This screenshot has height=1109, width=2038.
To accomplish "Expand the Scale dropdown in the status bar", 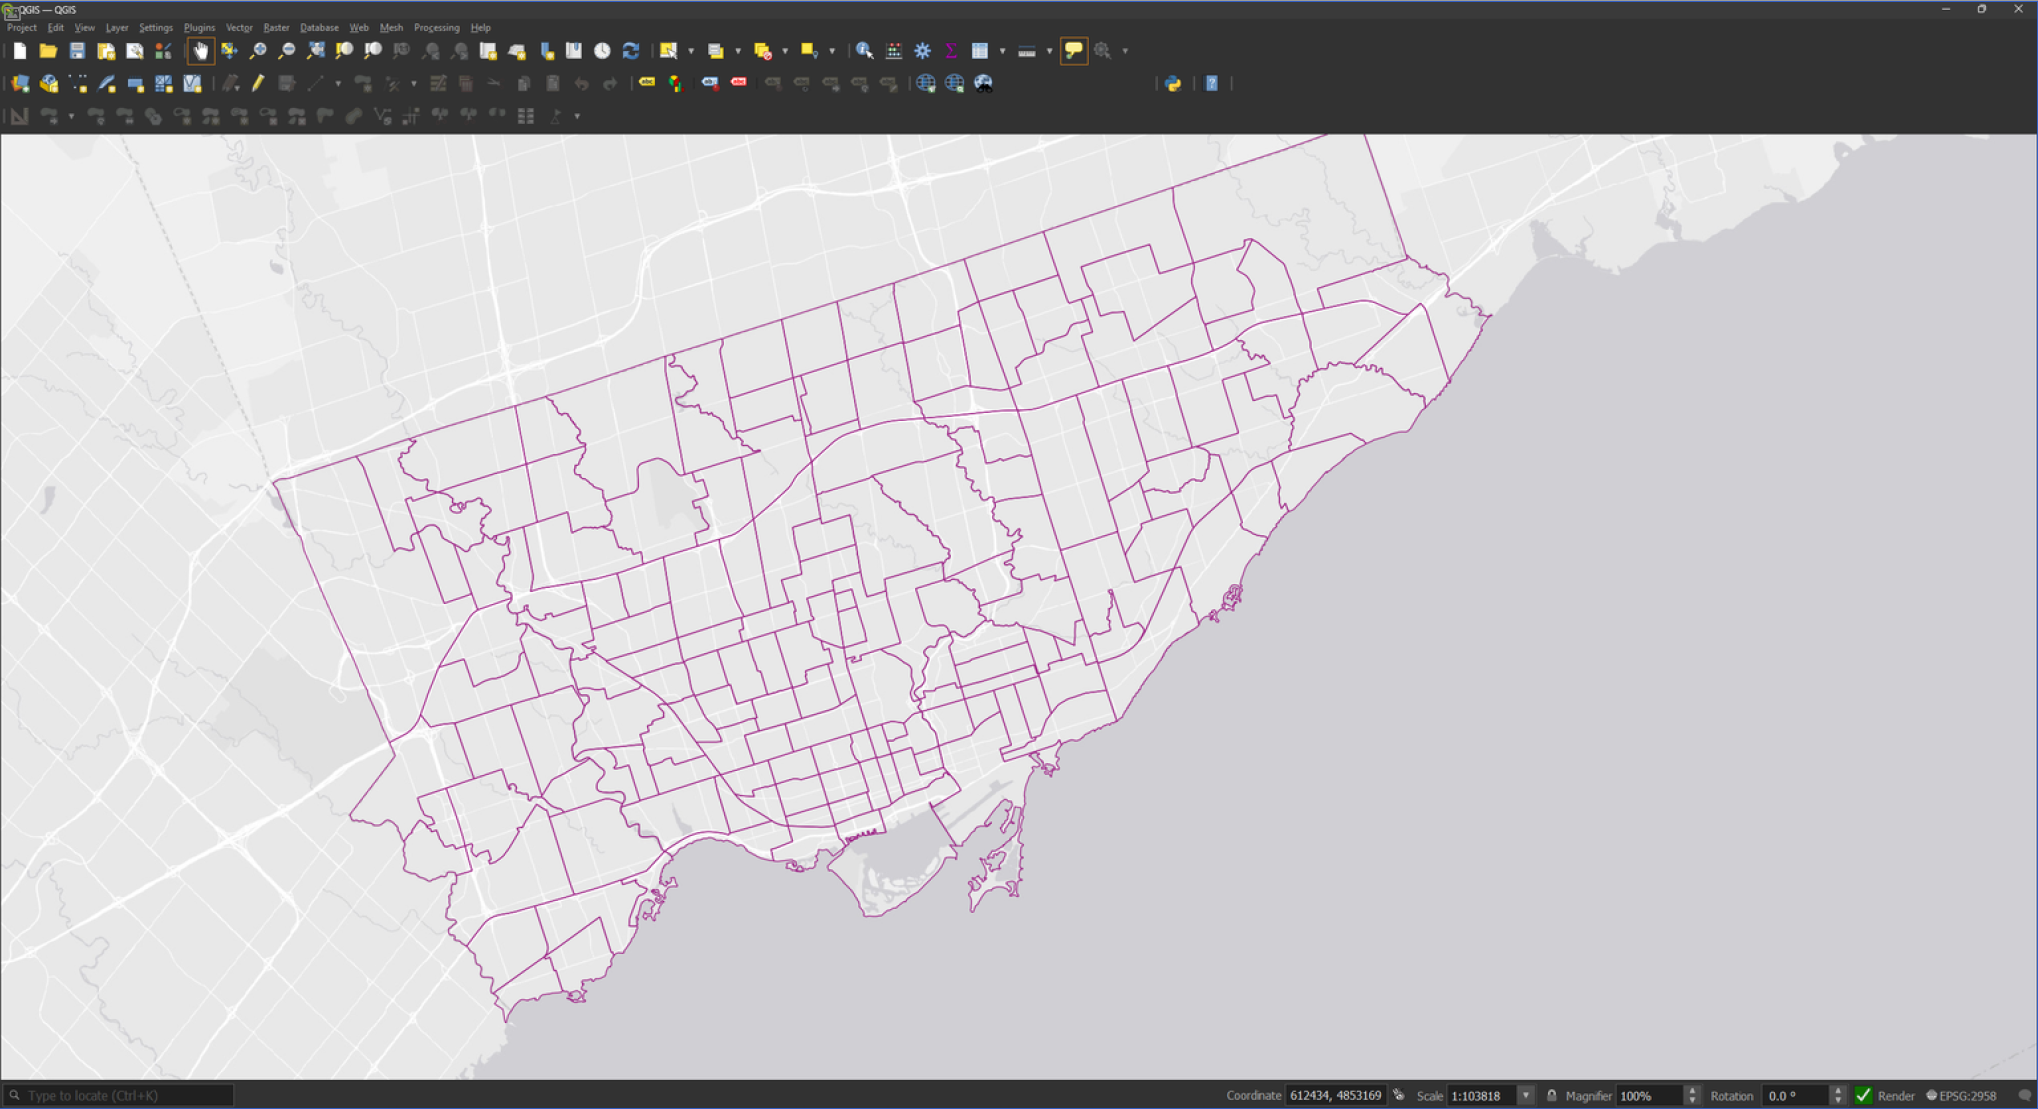I will click(x=1526, y=1095).
